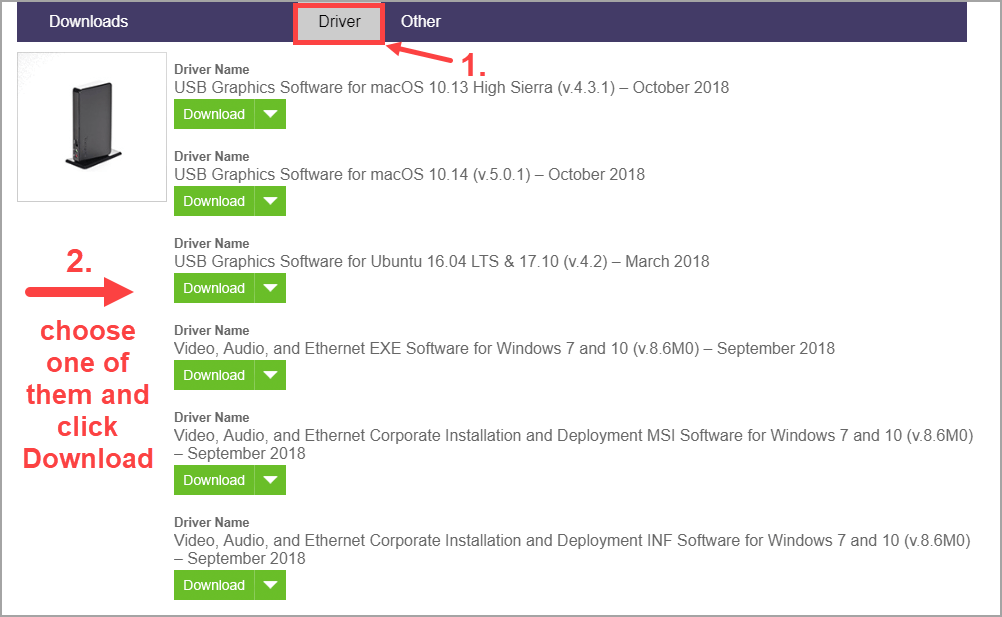Select the Windows EXE driver name text
This screenshot has width=1002, height=617.
(x=501, y=348)
